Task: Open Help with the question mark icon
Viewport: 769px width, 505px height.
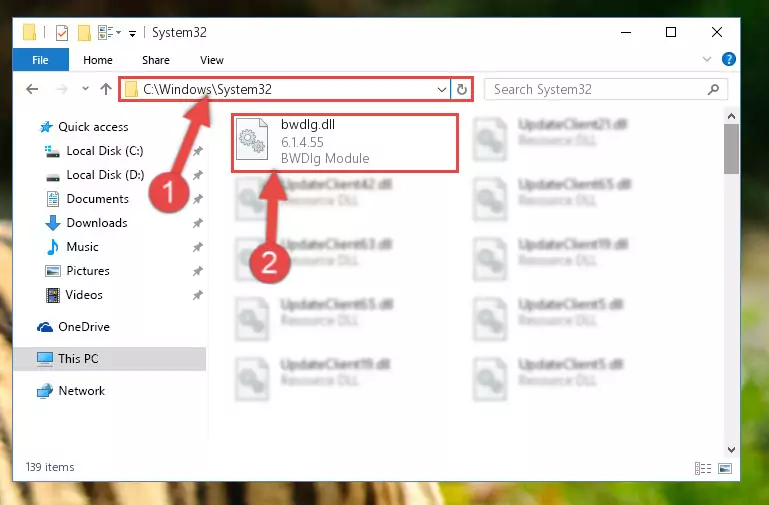Action: [728, 59]
